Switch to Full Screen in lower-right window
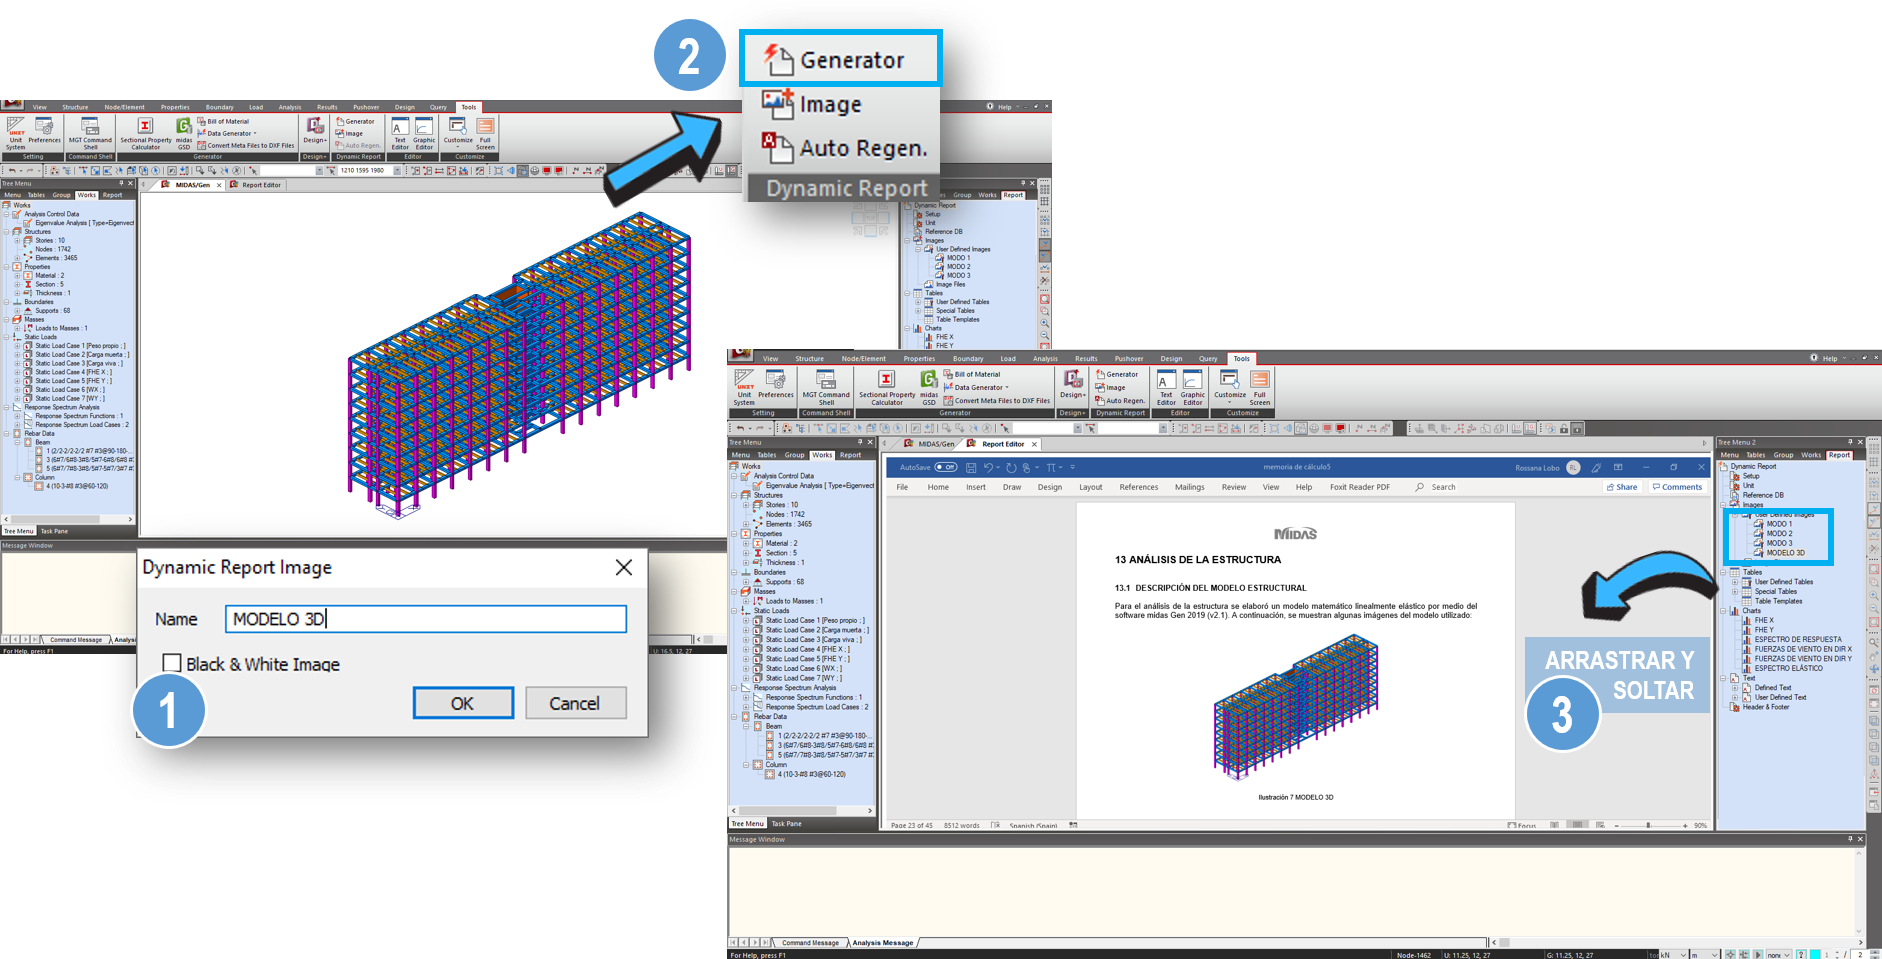 [x=1260, y=387]
